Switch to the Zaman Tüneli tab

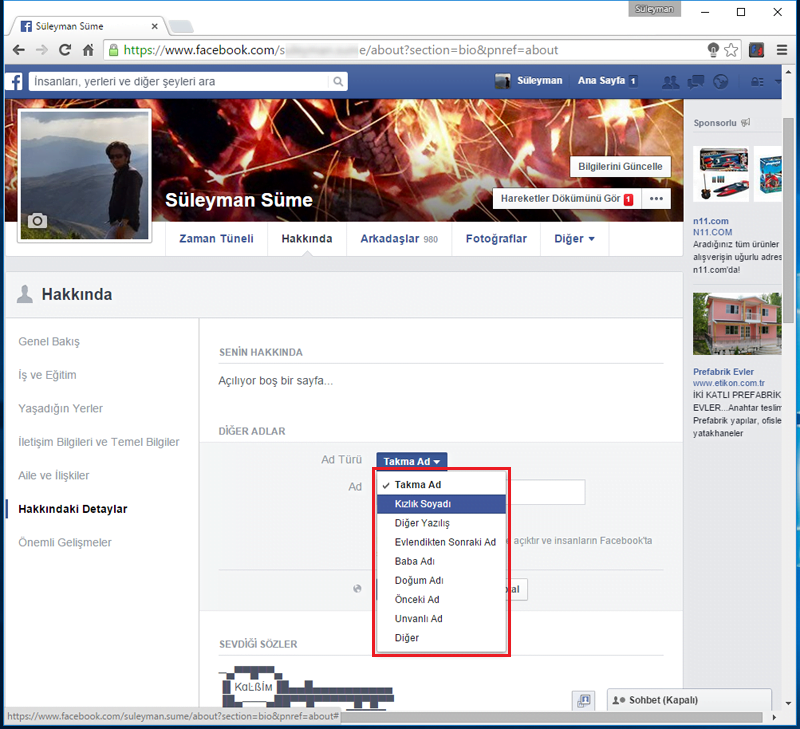[x=215, y=239]
